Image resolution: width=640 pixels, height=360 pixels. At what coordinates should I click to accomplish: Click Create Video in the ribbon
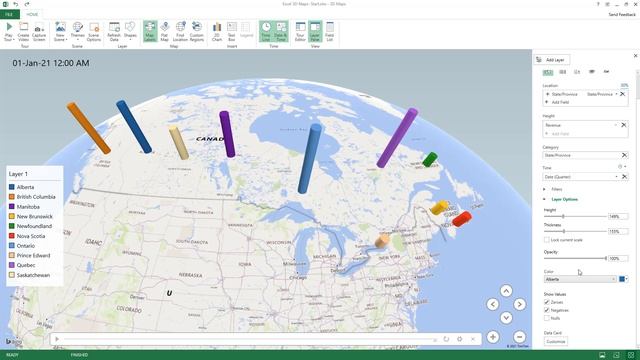click(x=23, y=31)
